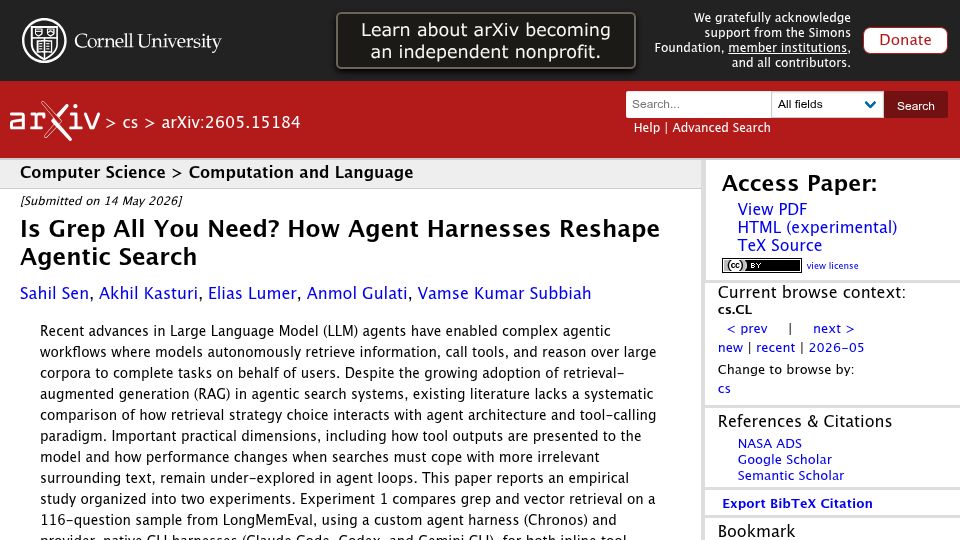Image resolution: width=960 pixels, height=540 pixels.
Task: Open author Akhil Kasturi's page
Action: 148,293
